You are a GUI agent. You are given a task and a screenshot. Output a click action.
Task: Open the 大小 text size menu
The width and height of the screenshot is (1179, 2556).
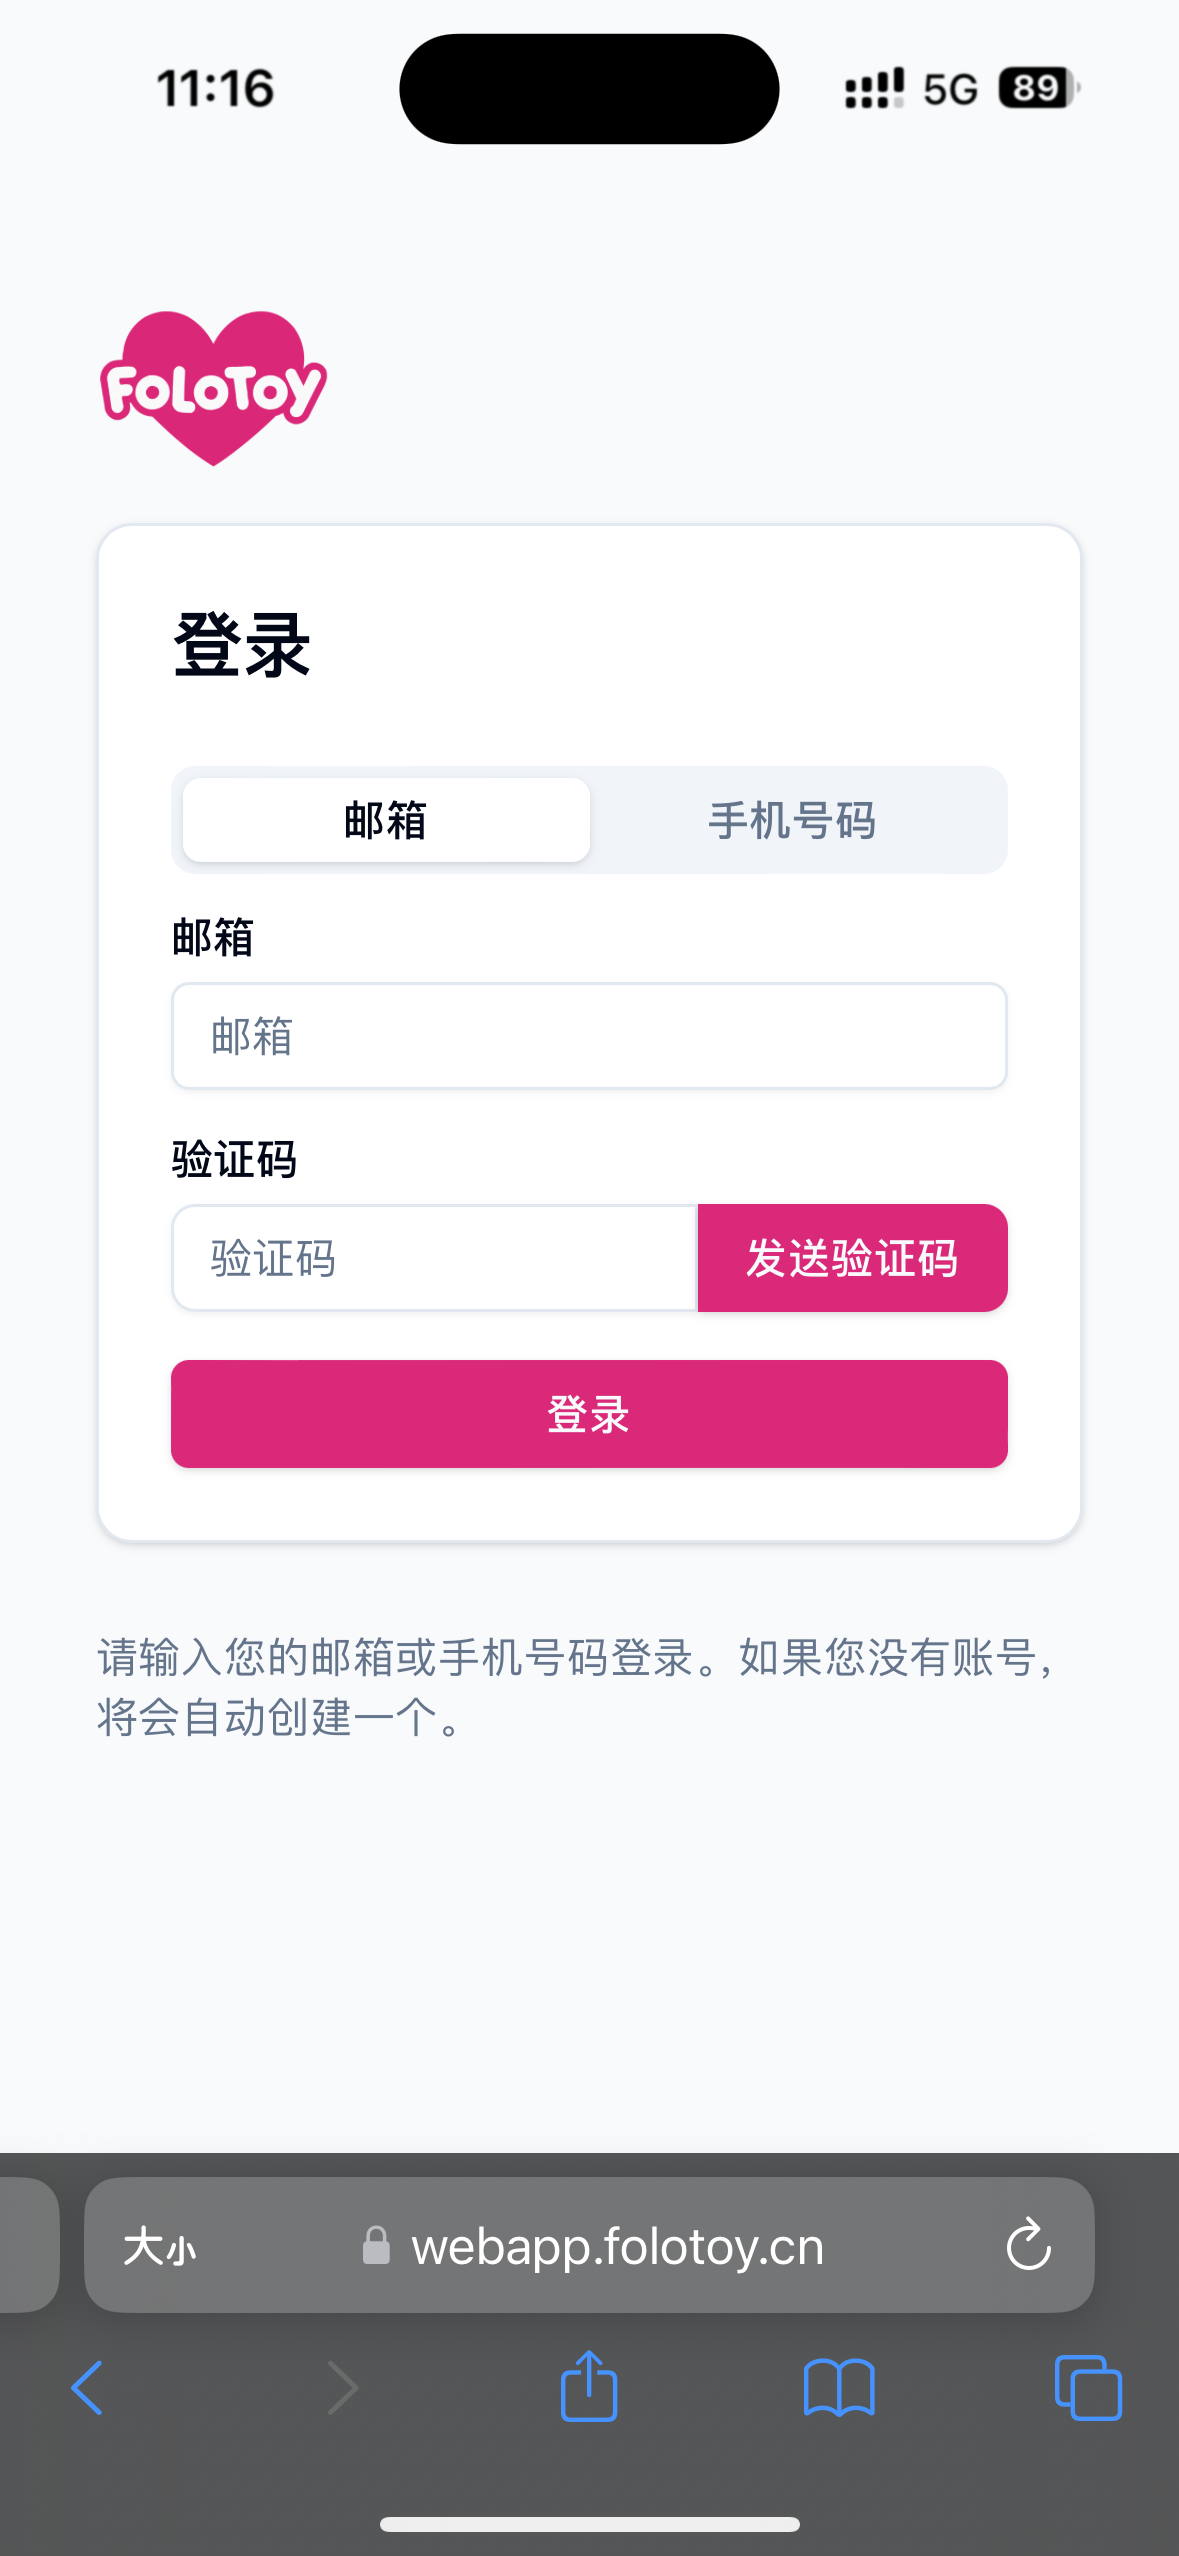pos(160,2246)
